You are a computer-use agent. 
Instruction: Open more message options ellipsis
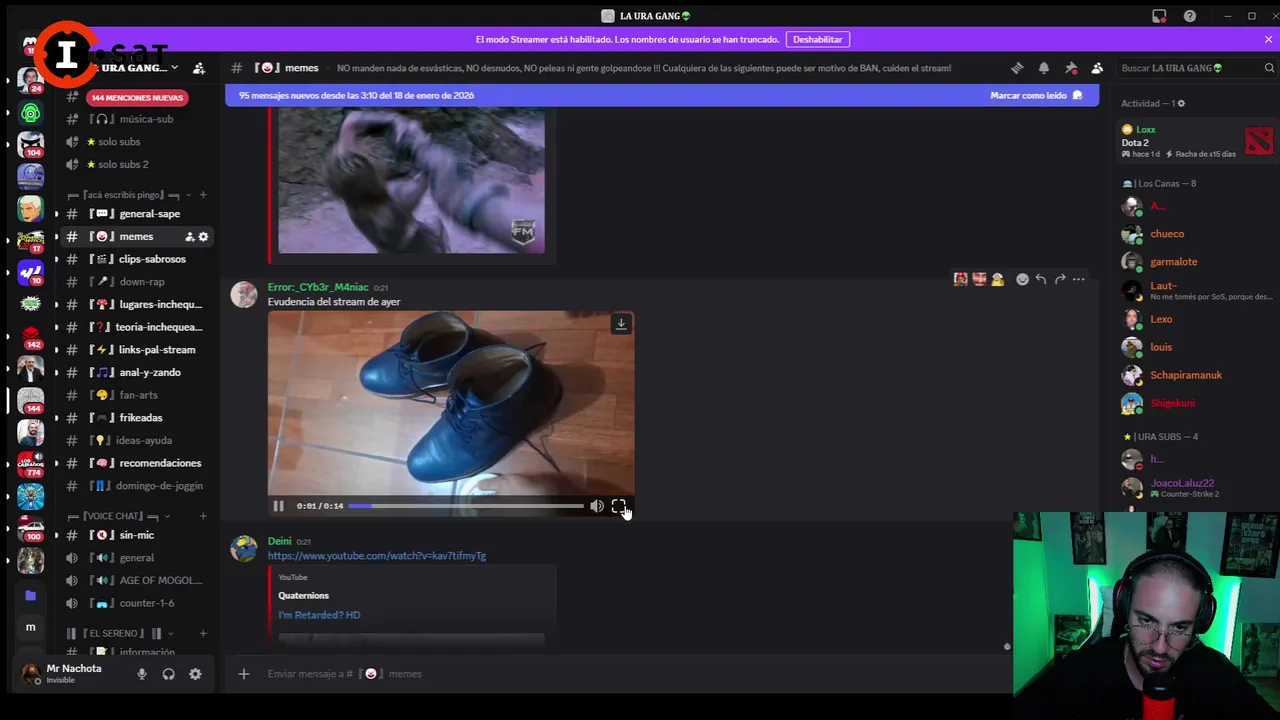tap(1079, 279)
